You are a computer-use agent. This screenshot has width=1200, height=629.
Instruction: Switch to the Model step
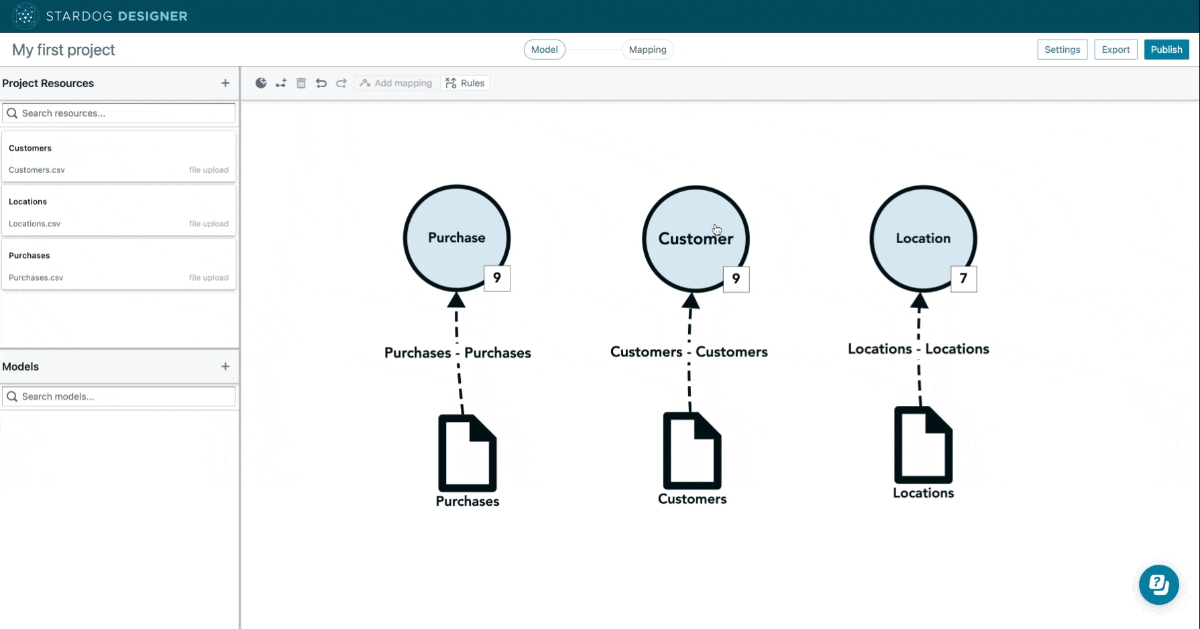[x=545, y=49]
